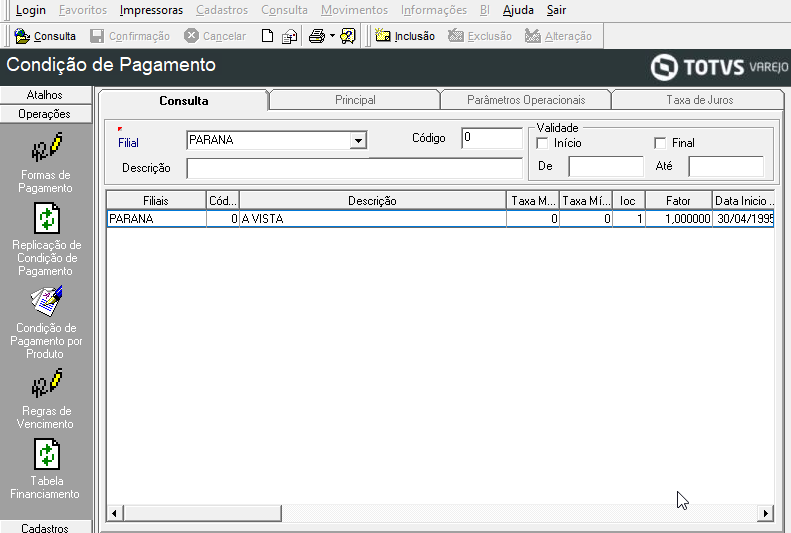The height and width of the screenshot is (533, 791).
Task: Click the Cadastros sidebar button at bottom
Action: pyautogui.click(x=45, y=527)
